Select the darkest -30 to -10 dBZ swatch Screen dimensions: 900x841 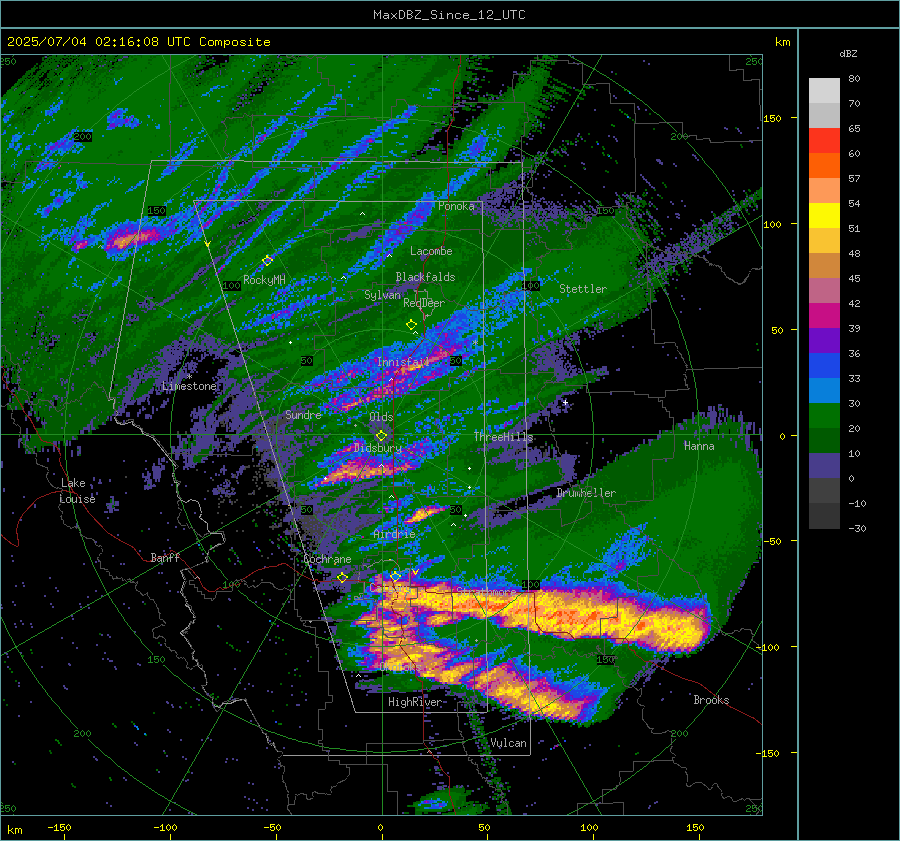824,516
